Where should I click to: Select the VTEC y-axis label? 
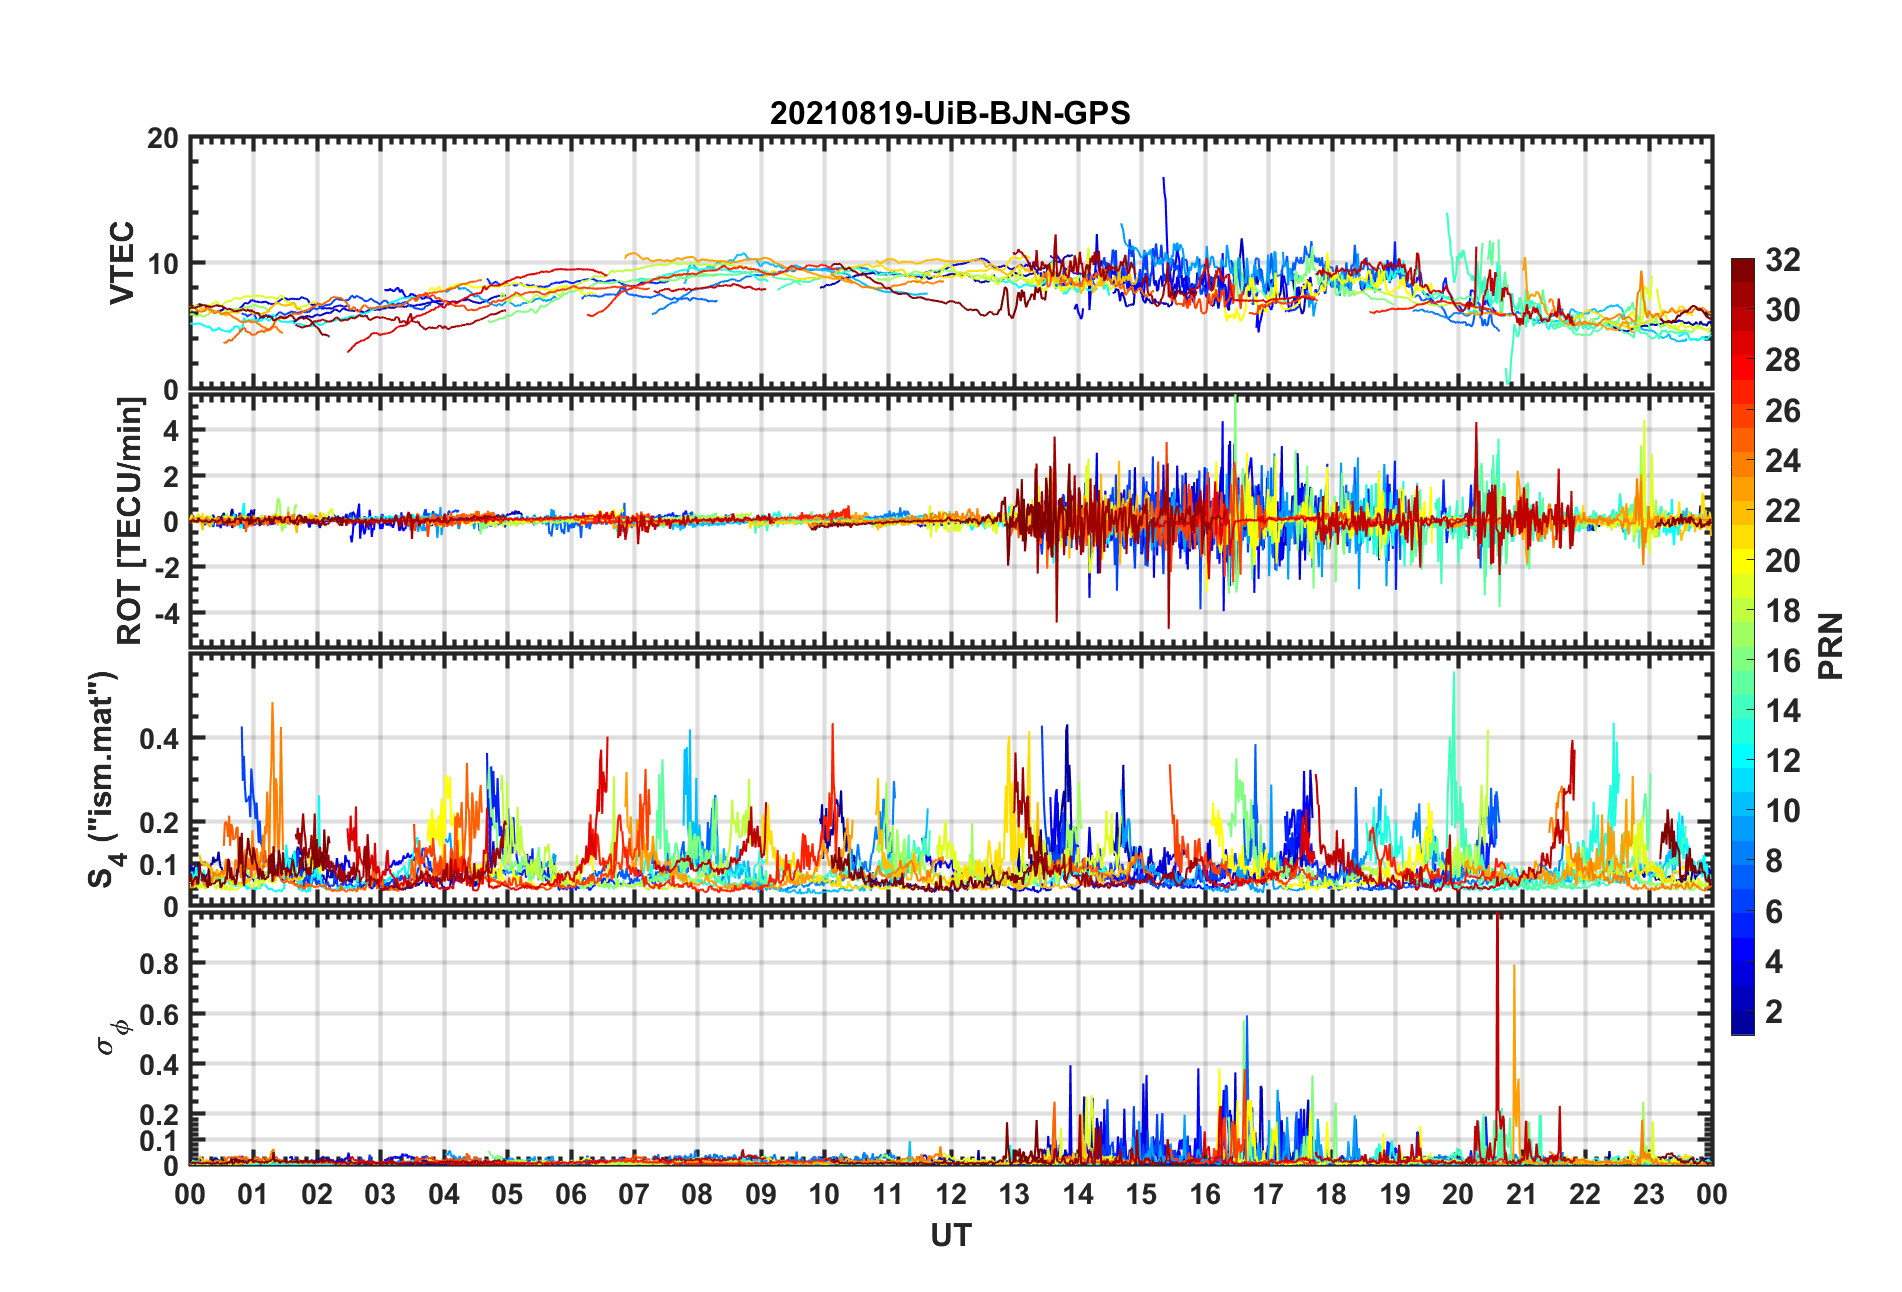[122, 263]
